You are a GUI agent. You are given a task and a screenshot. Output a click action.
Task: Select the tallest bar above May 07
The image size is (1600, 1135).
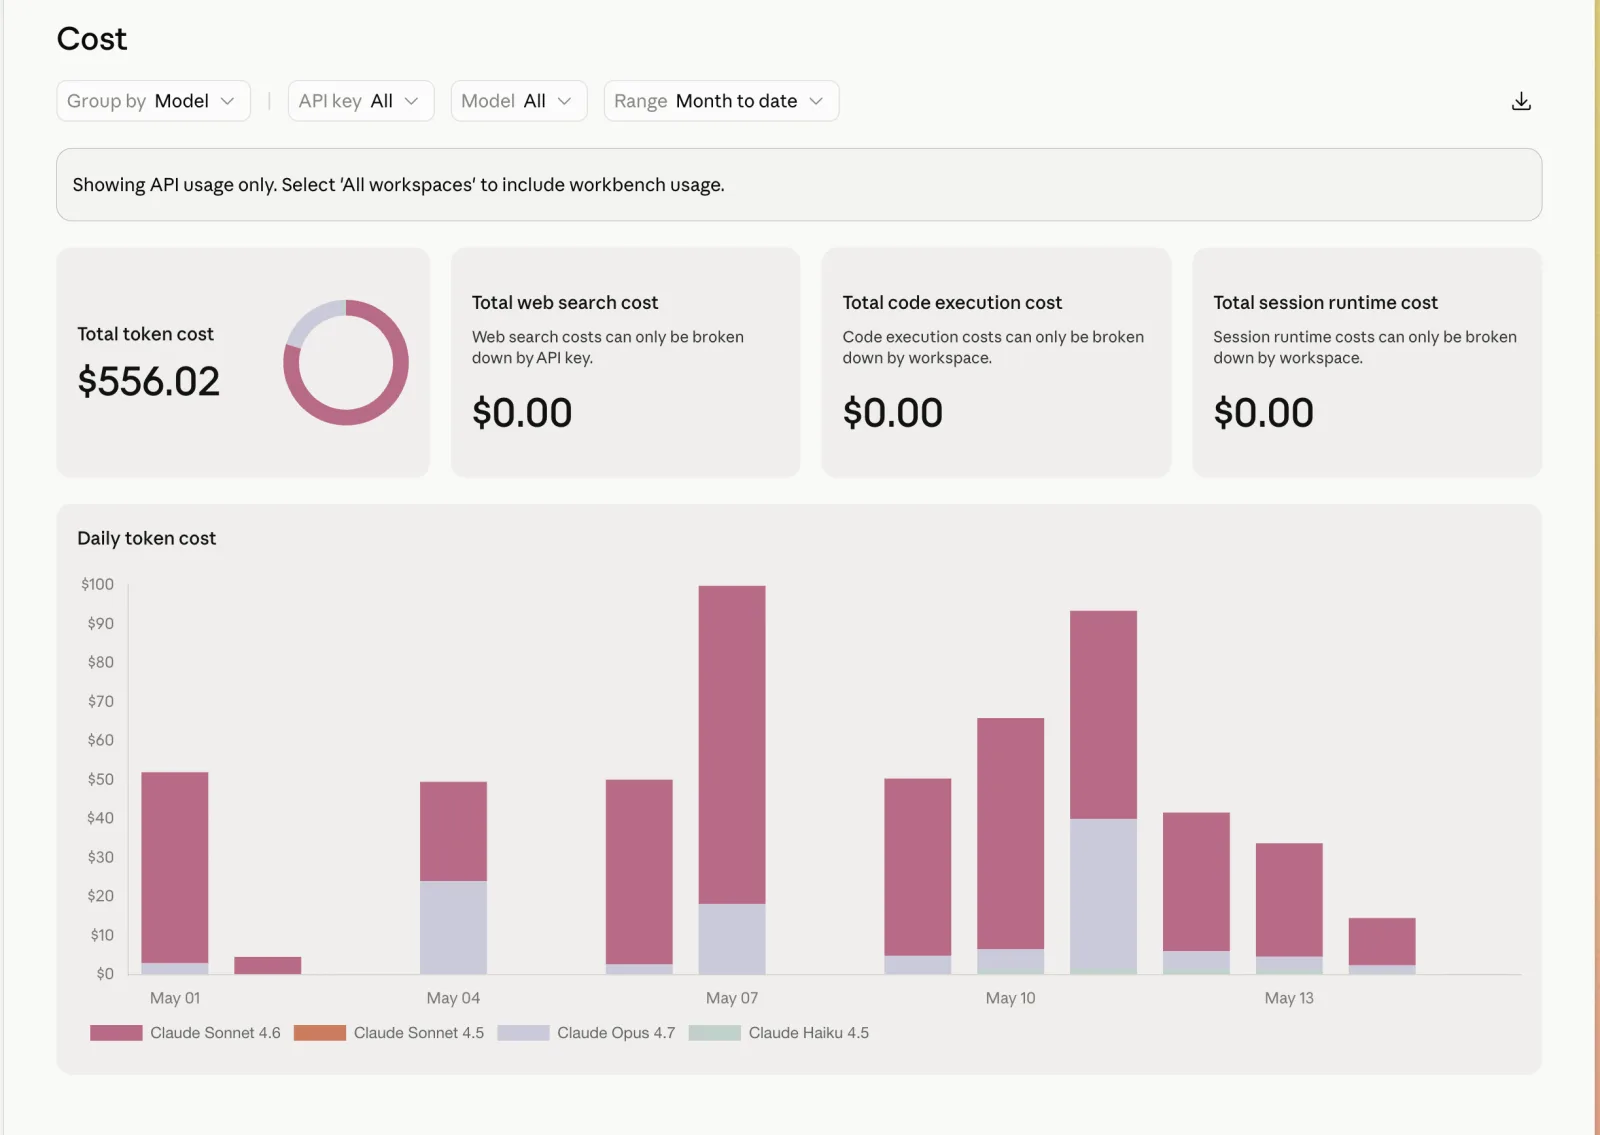[732, 780]
